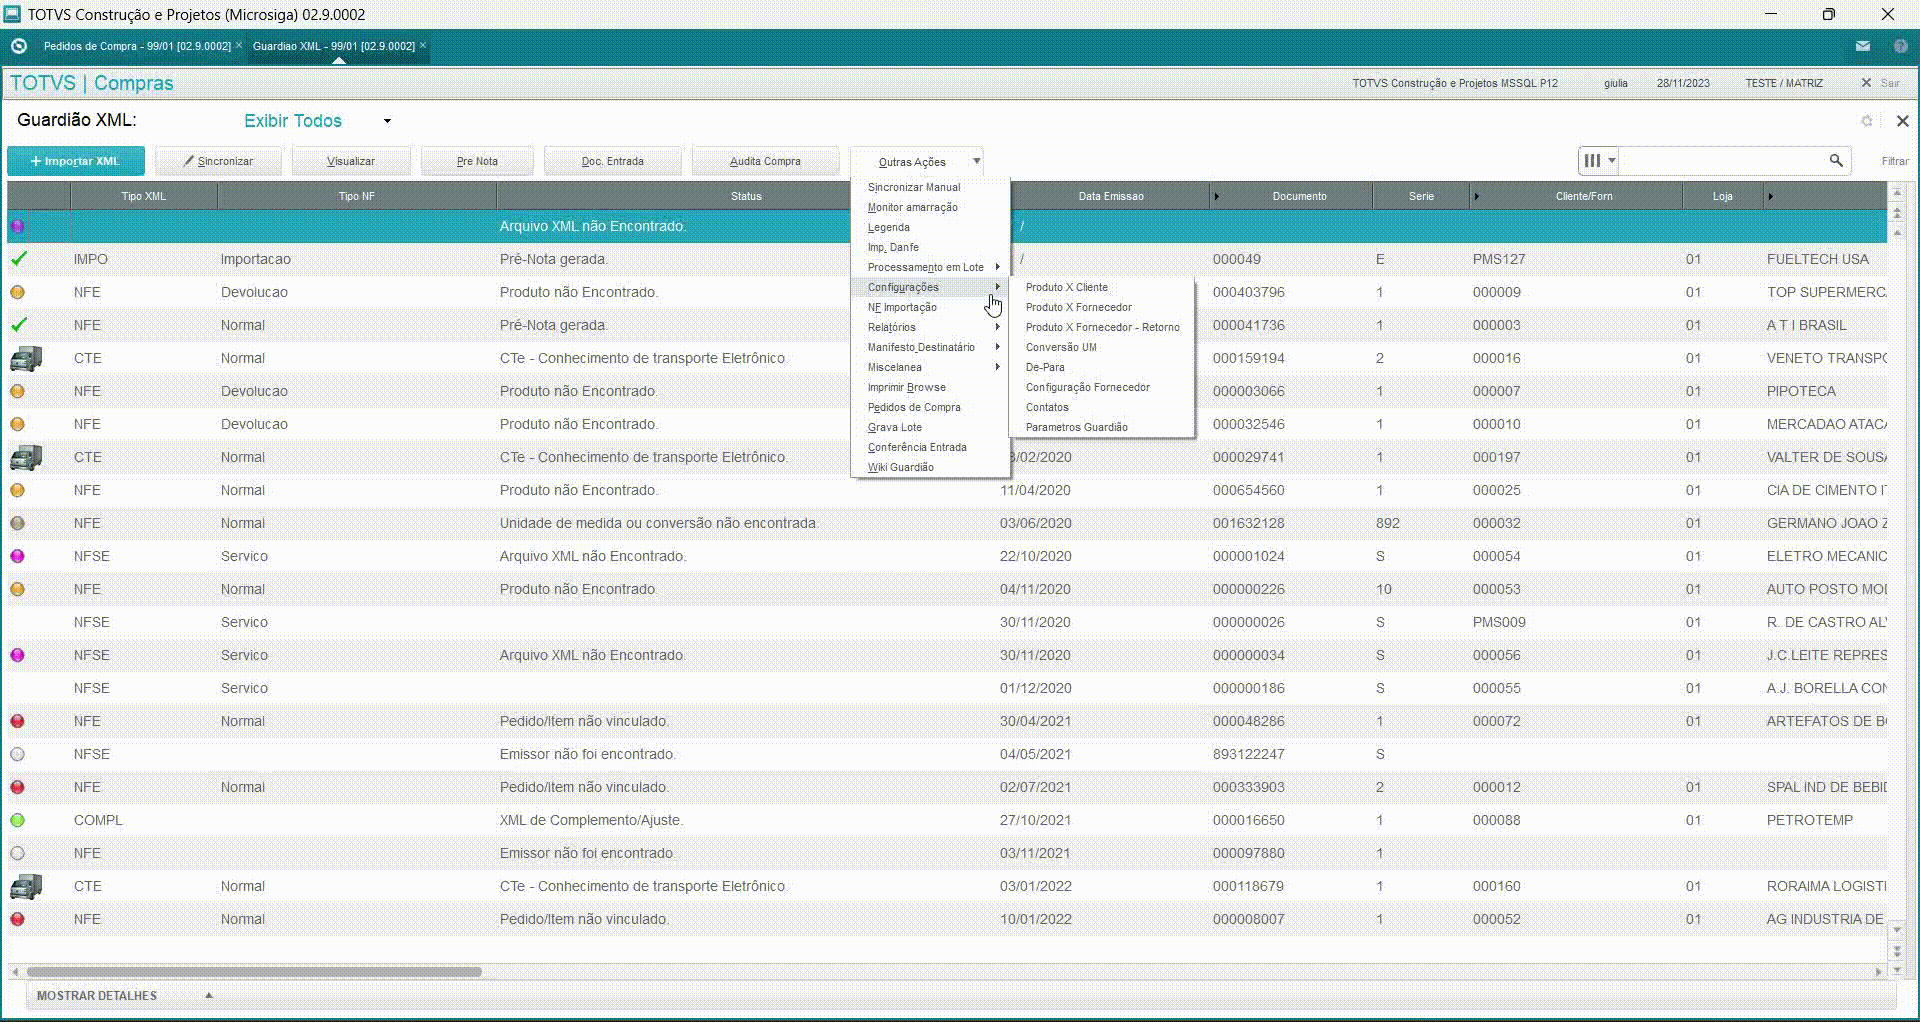This screenshot has height=1022, width=1920.
Task: Click the search magnifier icon
Action: (x=1836, y=160)
